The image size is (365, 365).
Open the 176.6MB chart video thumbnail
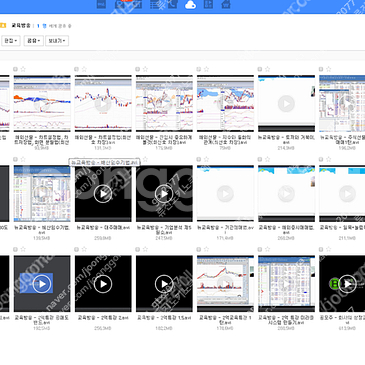click(225, 284)
